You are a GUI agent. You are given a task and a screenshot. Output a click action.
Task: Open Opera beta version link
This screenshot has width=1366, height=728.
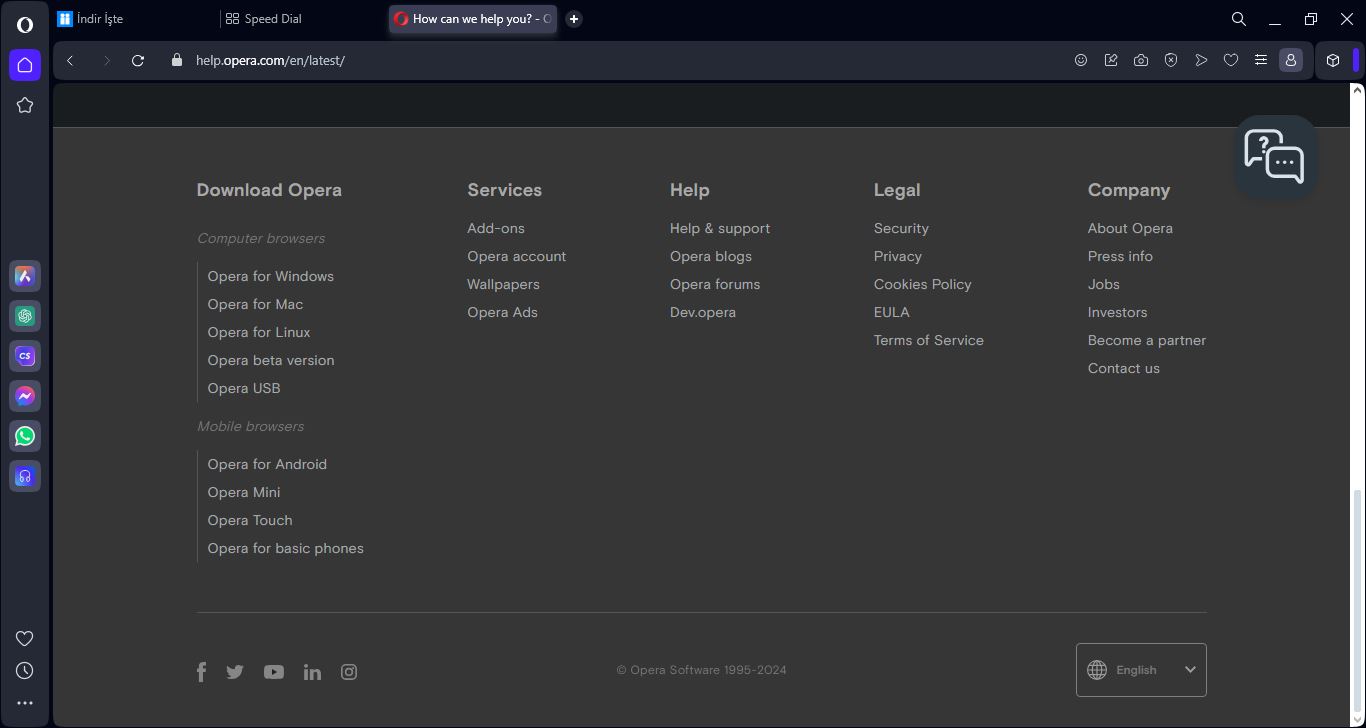pos(271,360)
